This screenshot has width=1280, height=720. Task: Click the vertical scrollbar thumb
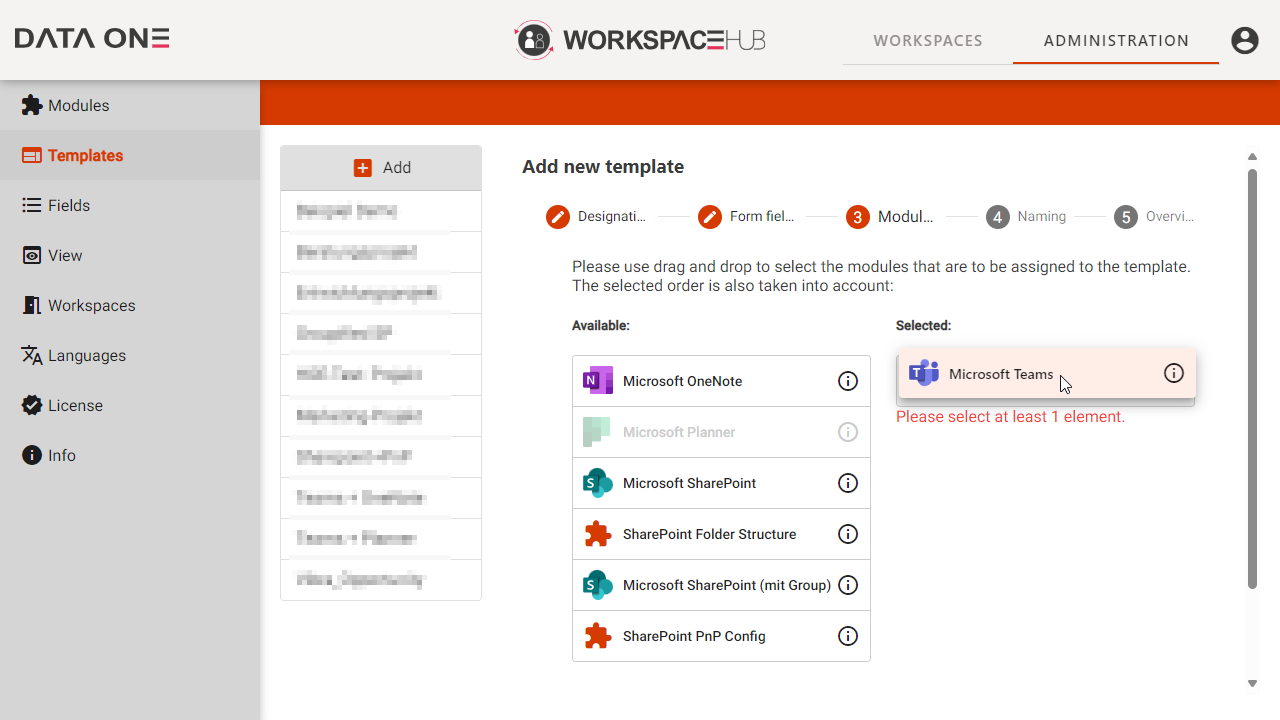[x=1252, y=379]
